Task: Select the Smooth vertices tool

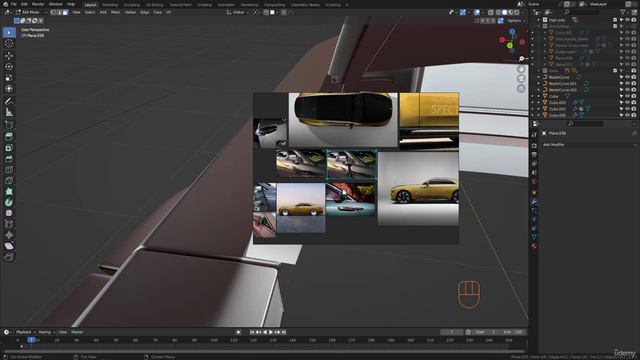Action: pos(9,213)
